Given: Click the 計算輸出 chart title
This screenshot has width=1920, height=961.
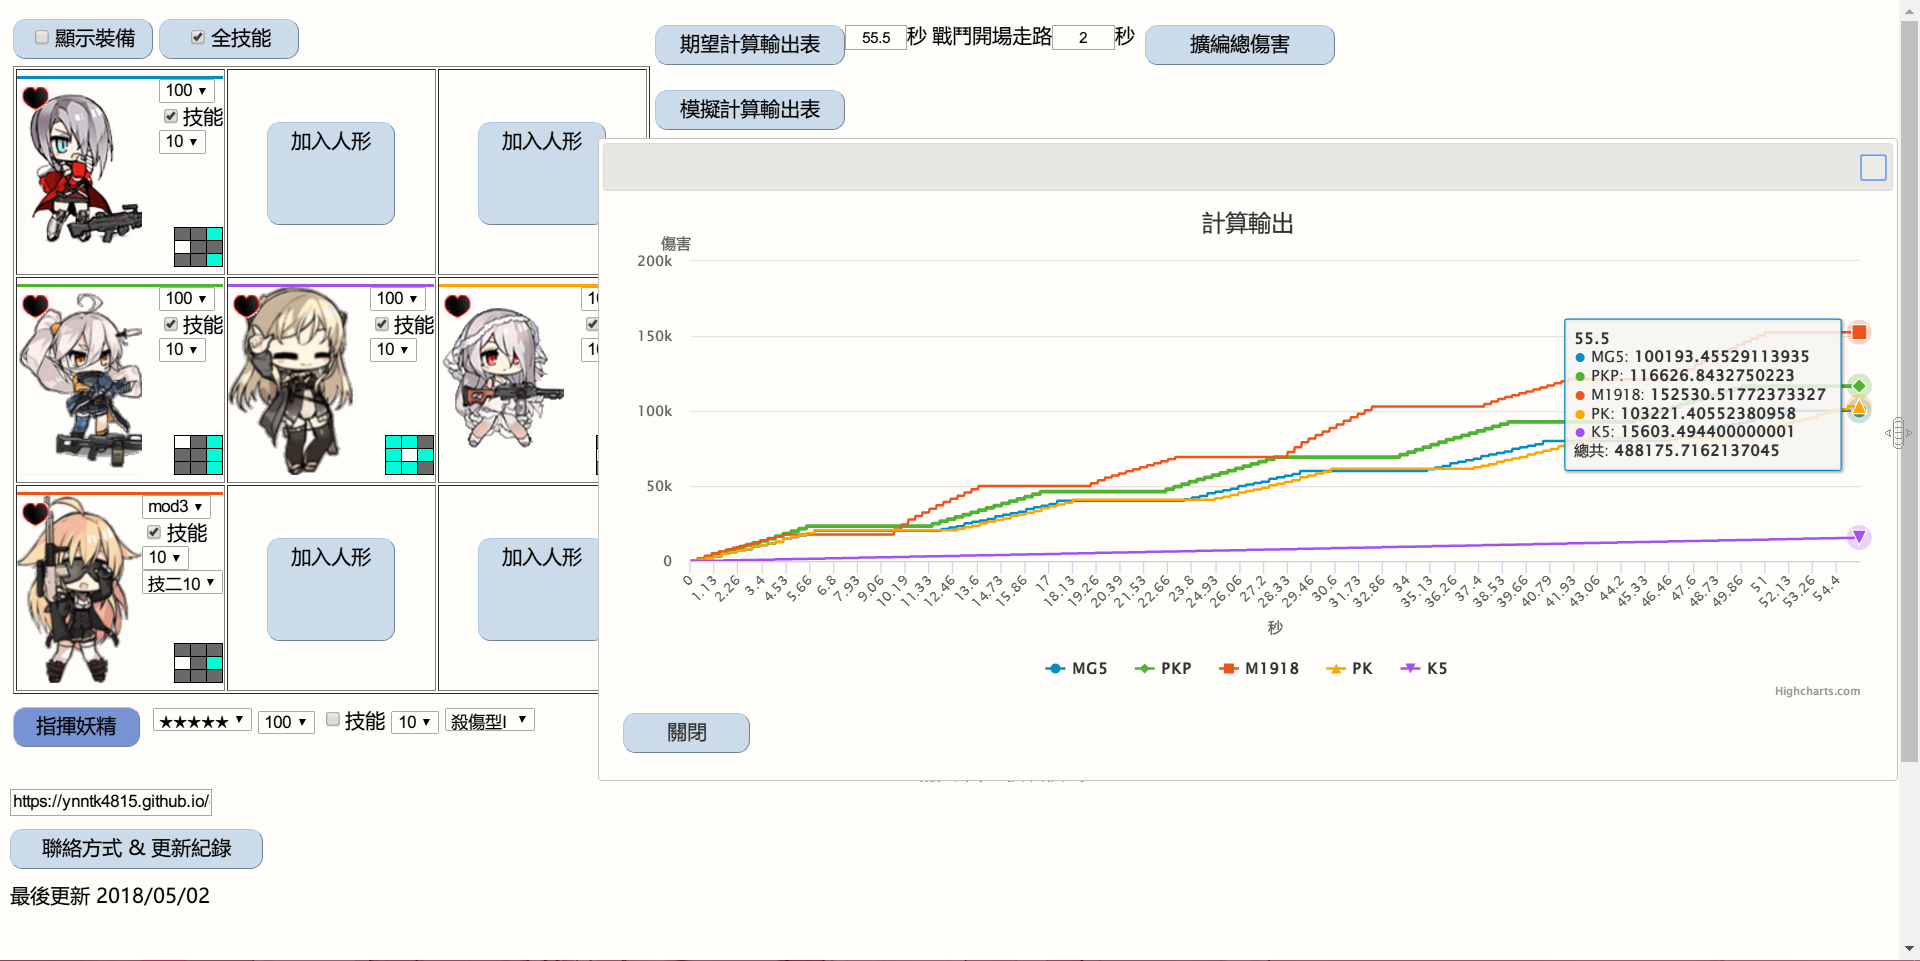Looking at the screenshot, I should pyautogui.click(x=1247, y=224).
